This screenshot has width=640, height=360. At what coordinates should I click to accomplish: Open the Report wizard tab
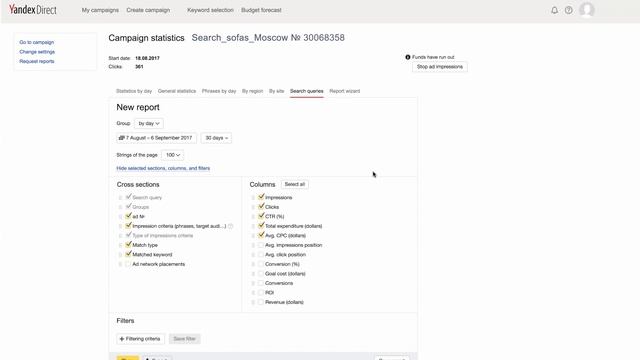point(344,91)
